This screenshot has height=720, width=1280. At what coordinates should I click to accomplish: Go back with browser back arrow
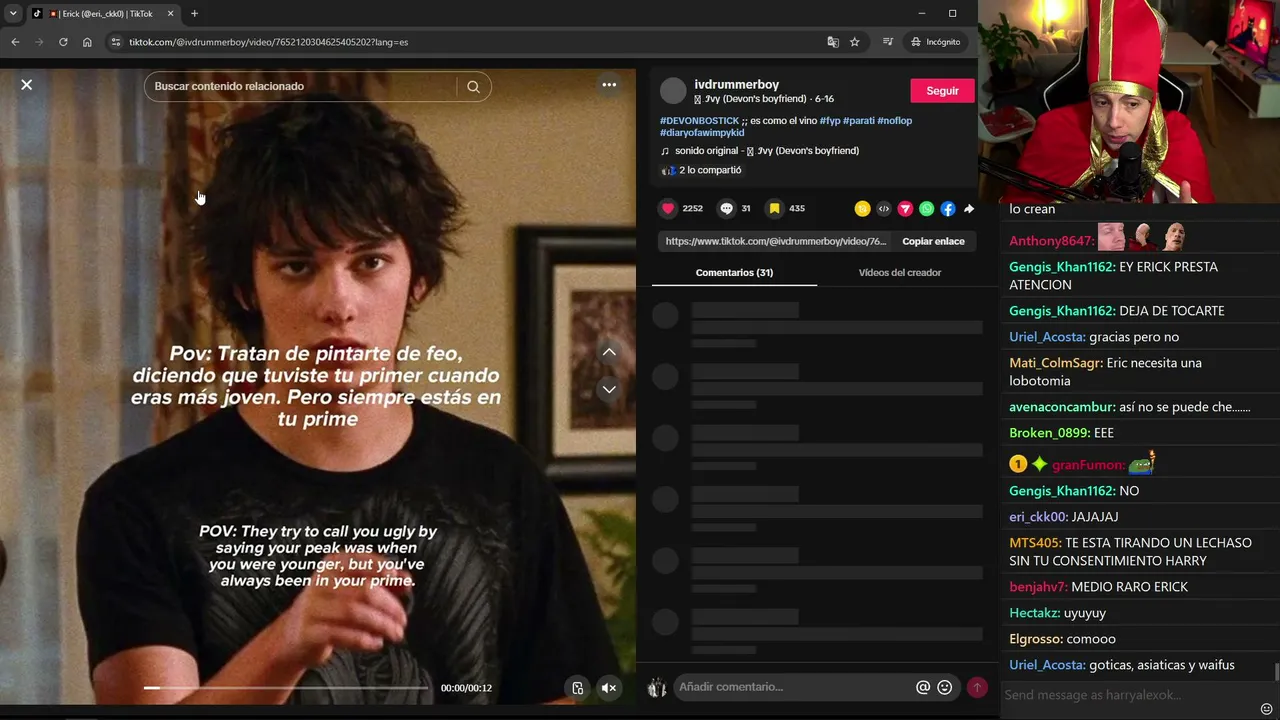tap(15, 42)
